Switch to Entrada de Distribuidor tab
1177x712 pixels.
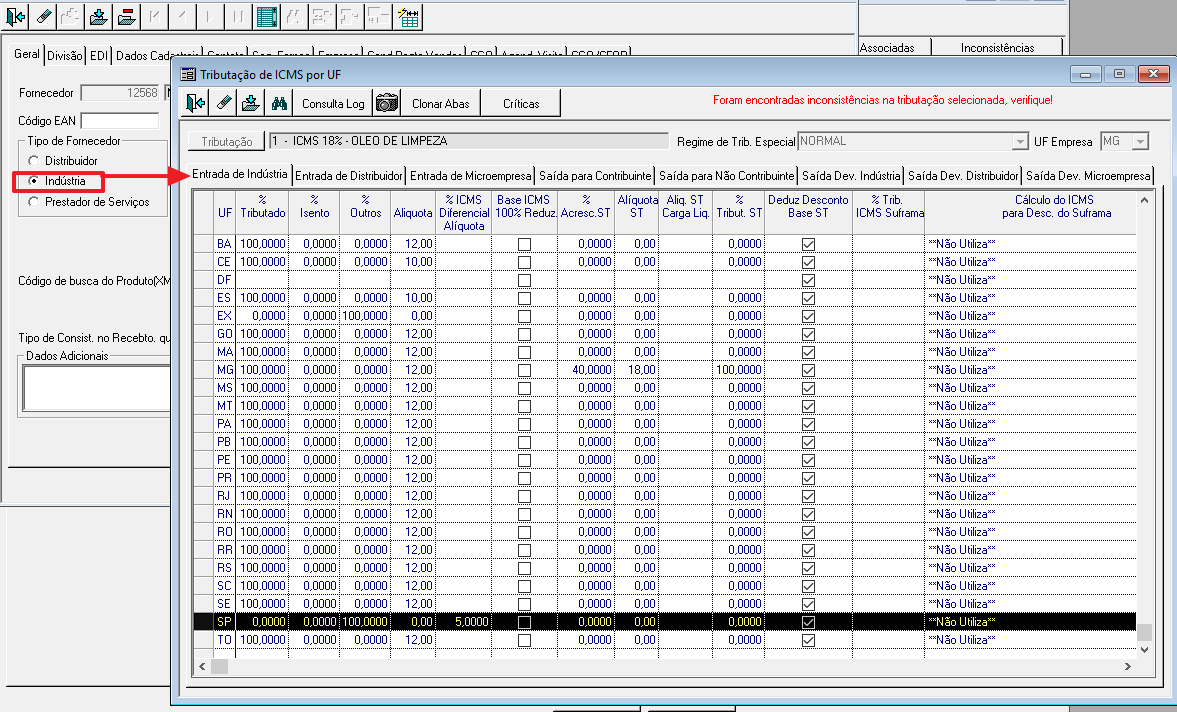(348, 176)
